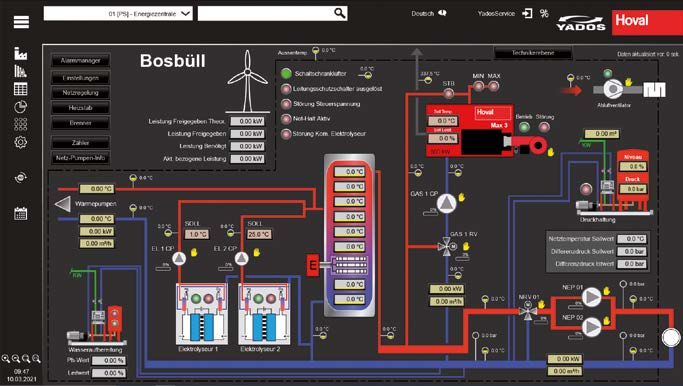Click the factory chart icon in the sidebar
This screenshot has width=683, height=386.
click(x=20, y=54)
